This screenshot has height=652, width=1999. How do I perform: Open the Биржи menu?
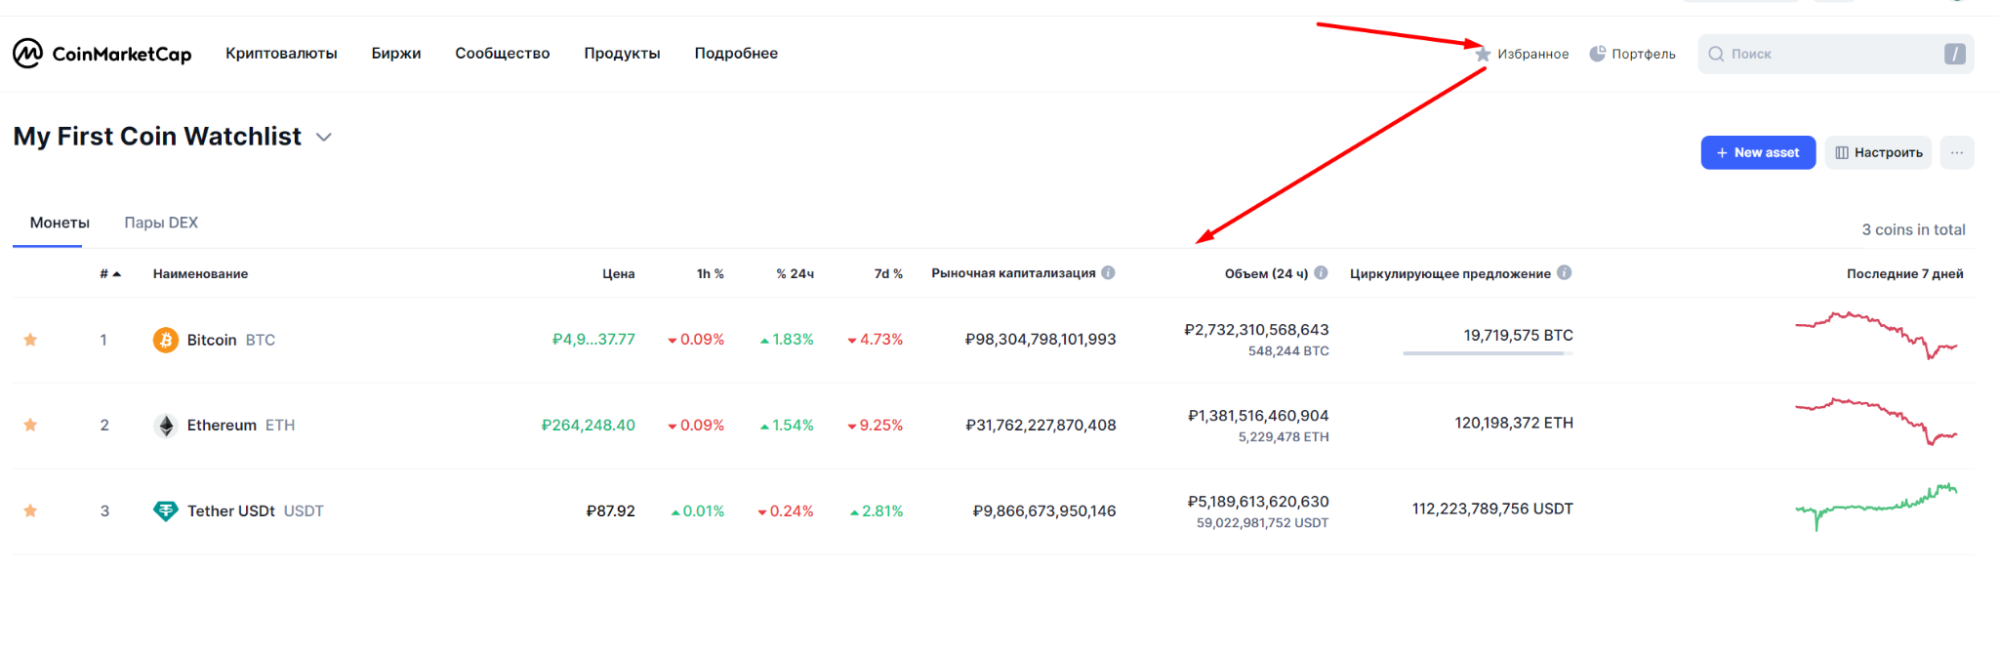click(396, 53)
